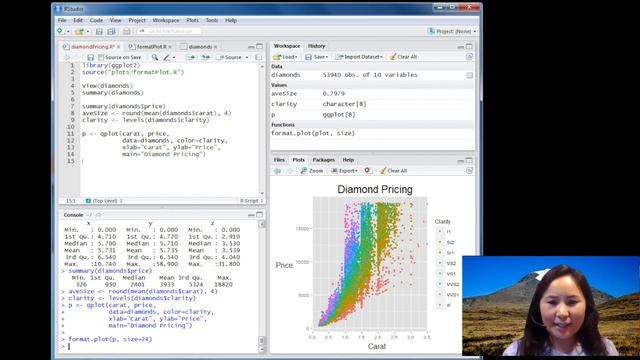Toggle the Source on Save checkbox

click(101, 58)
